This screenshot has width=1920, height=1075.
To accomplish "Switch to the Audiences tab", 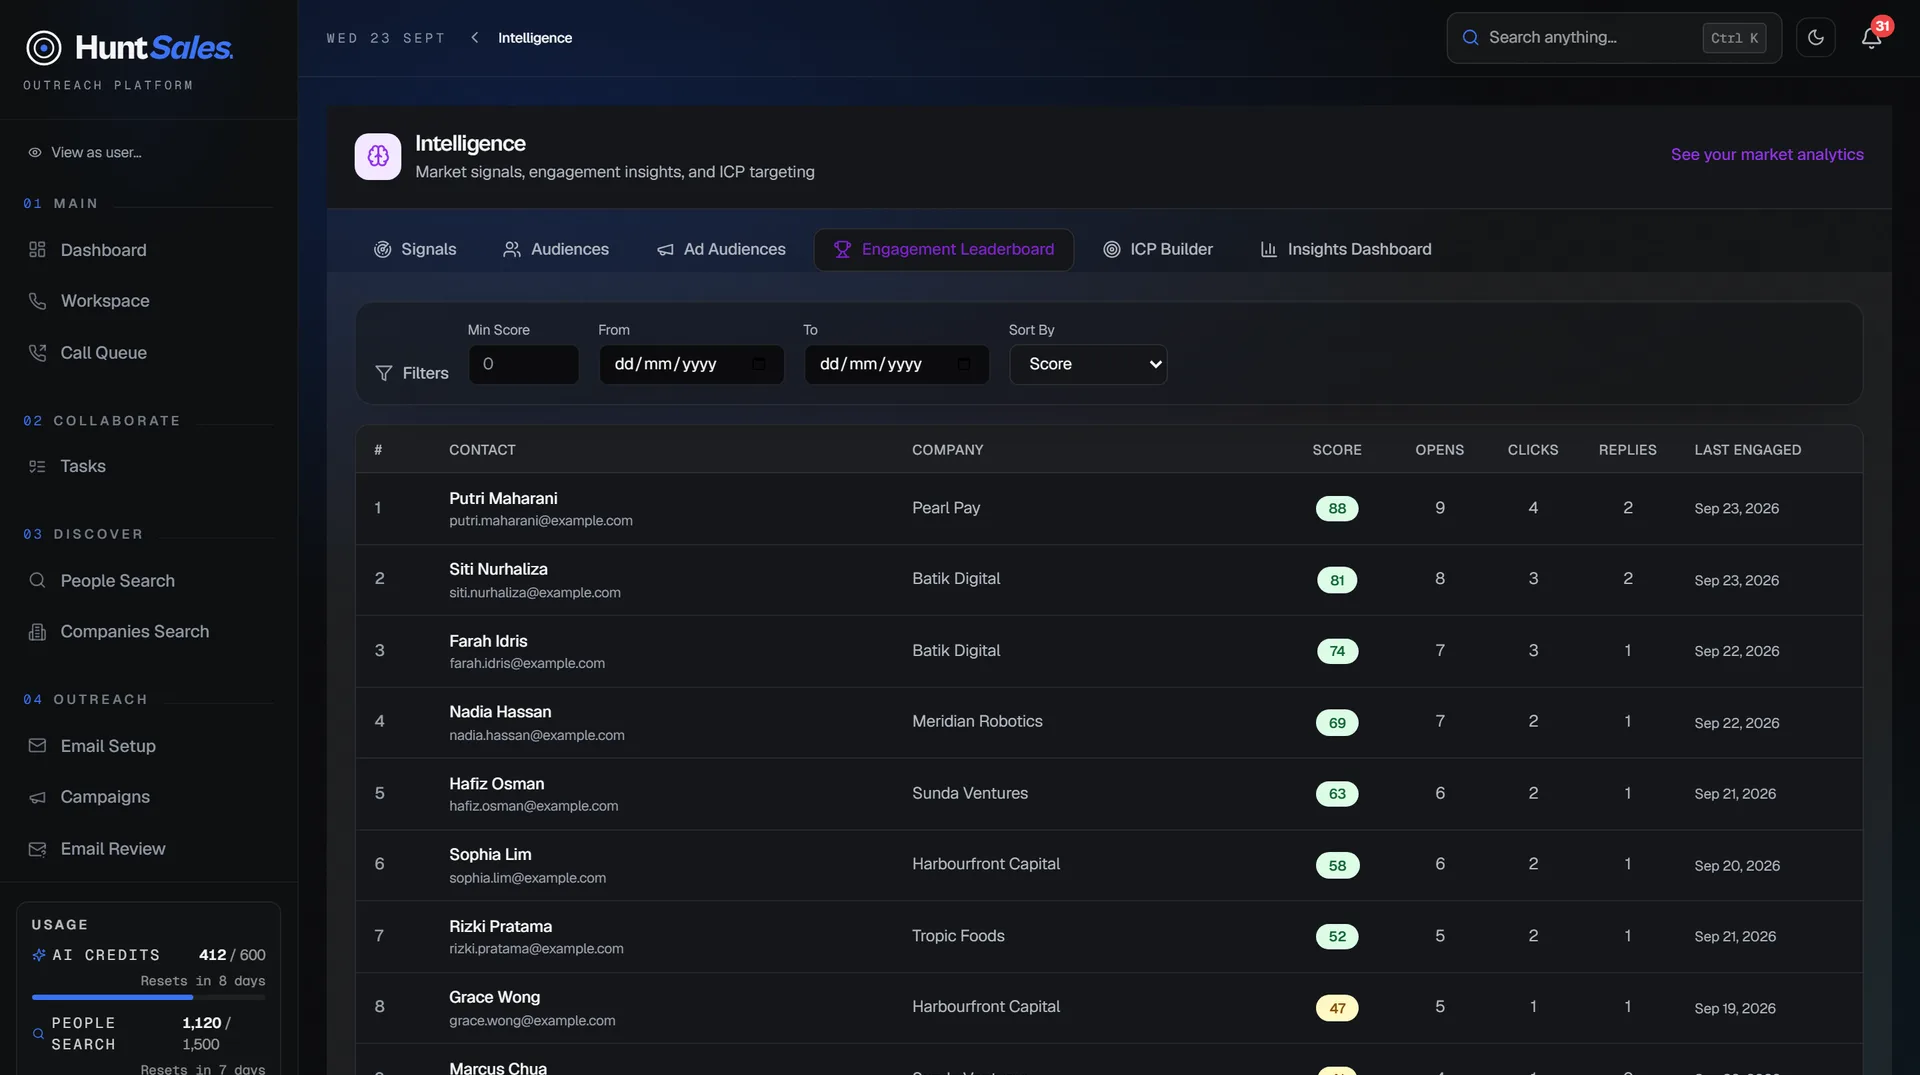I will [x=555, y=250].
